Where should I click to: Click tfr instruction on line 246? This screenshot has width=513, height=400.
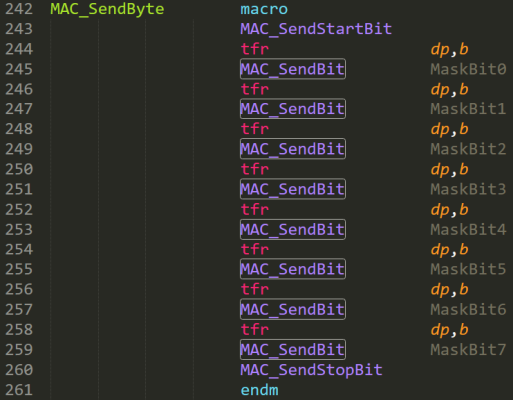[255, 89]
